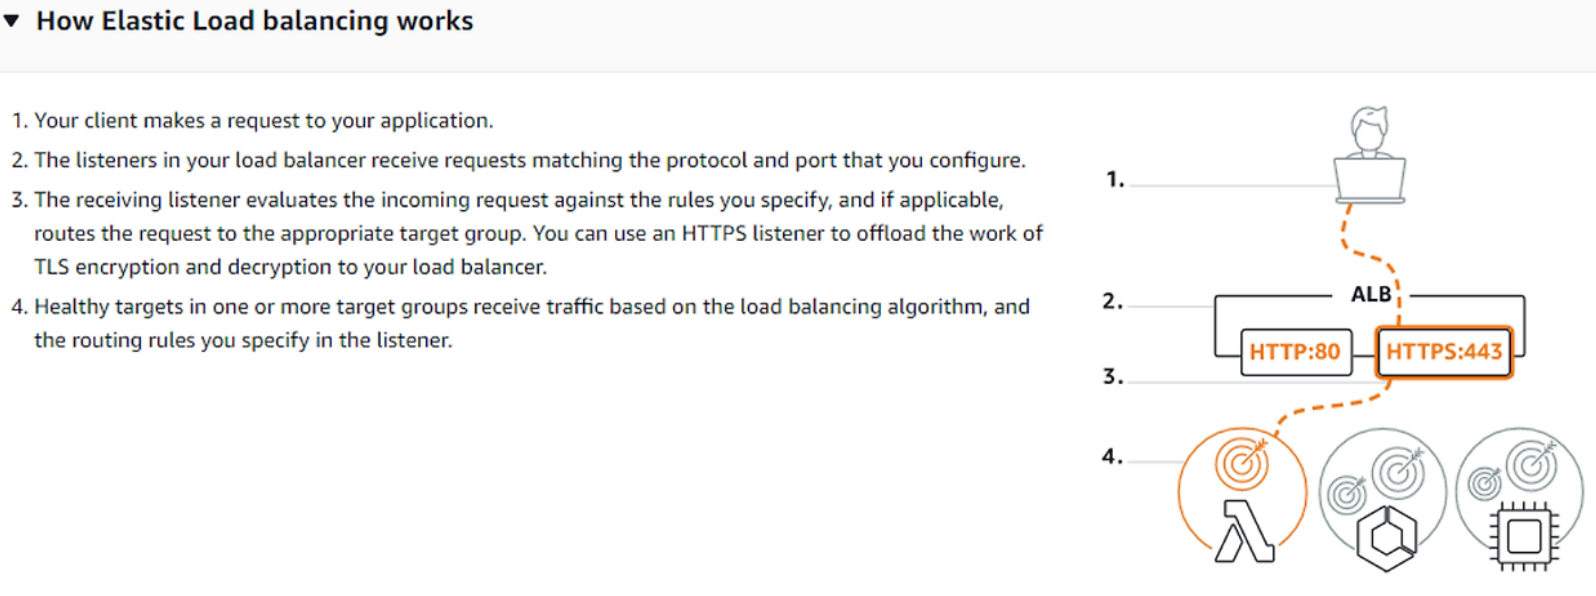This screenshot has width=1596, height=596.
Task: Click step number 1 in the diagram
Action: tap(1115, 180)
